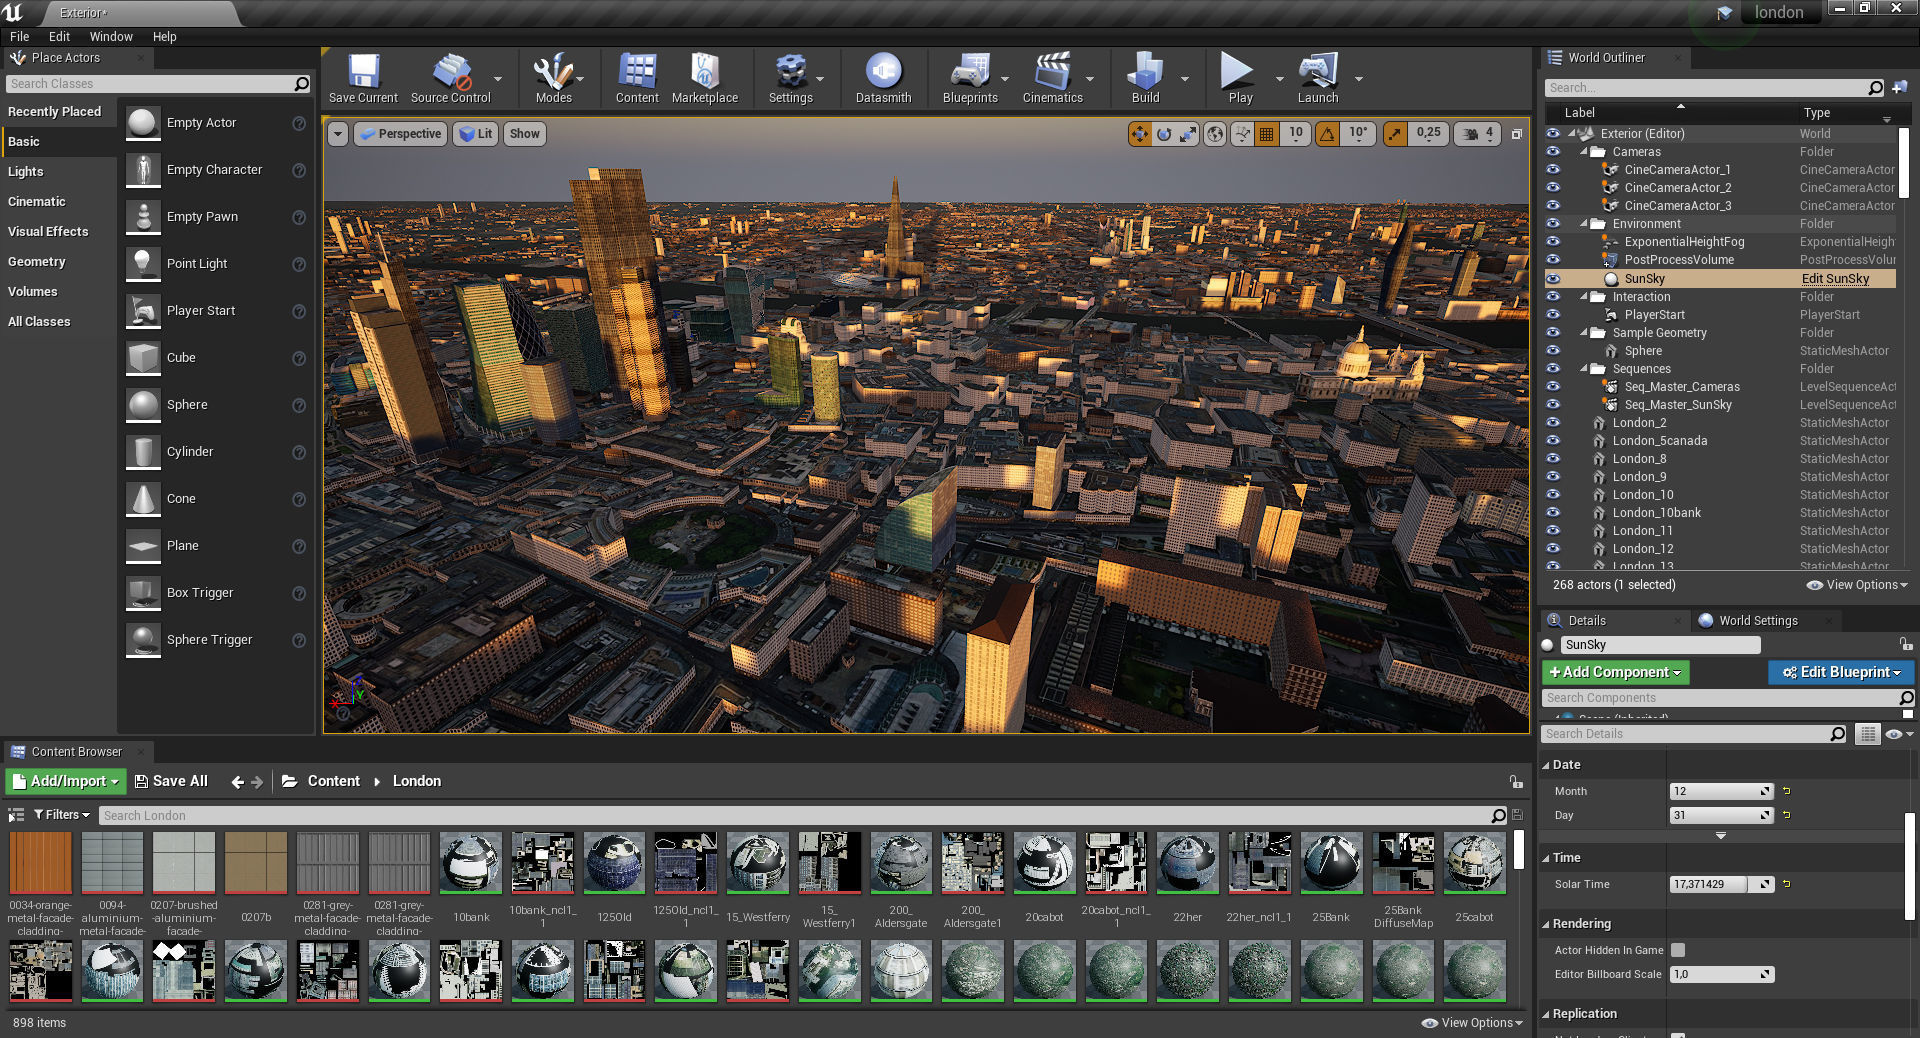Collapse the Cameras folder in outliner

tap(1584, 152)
